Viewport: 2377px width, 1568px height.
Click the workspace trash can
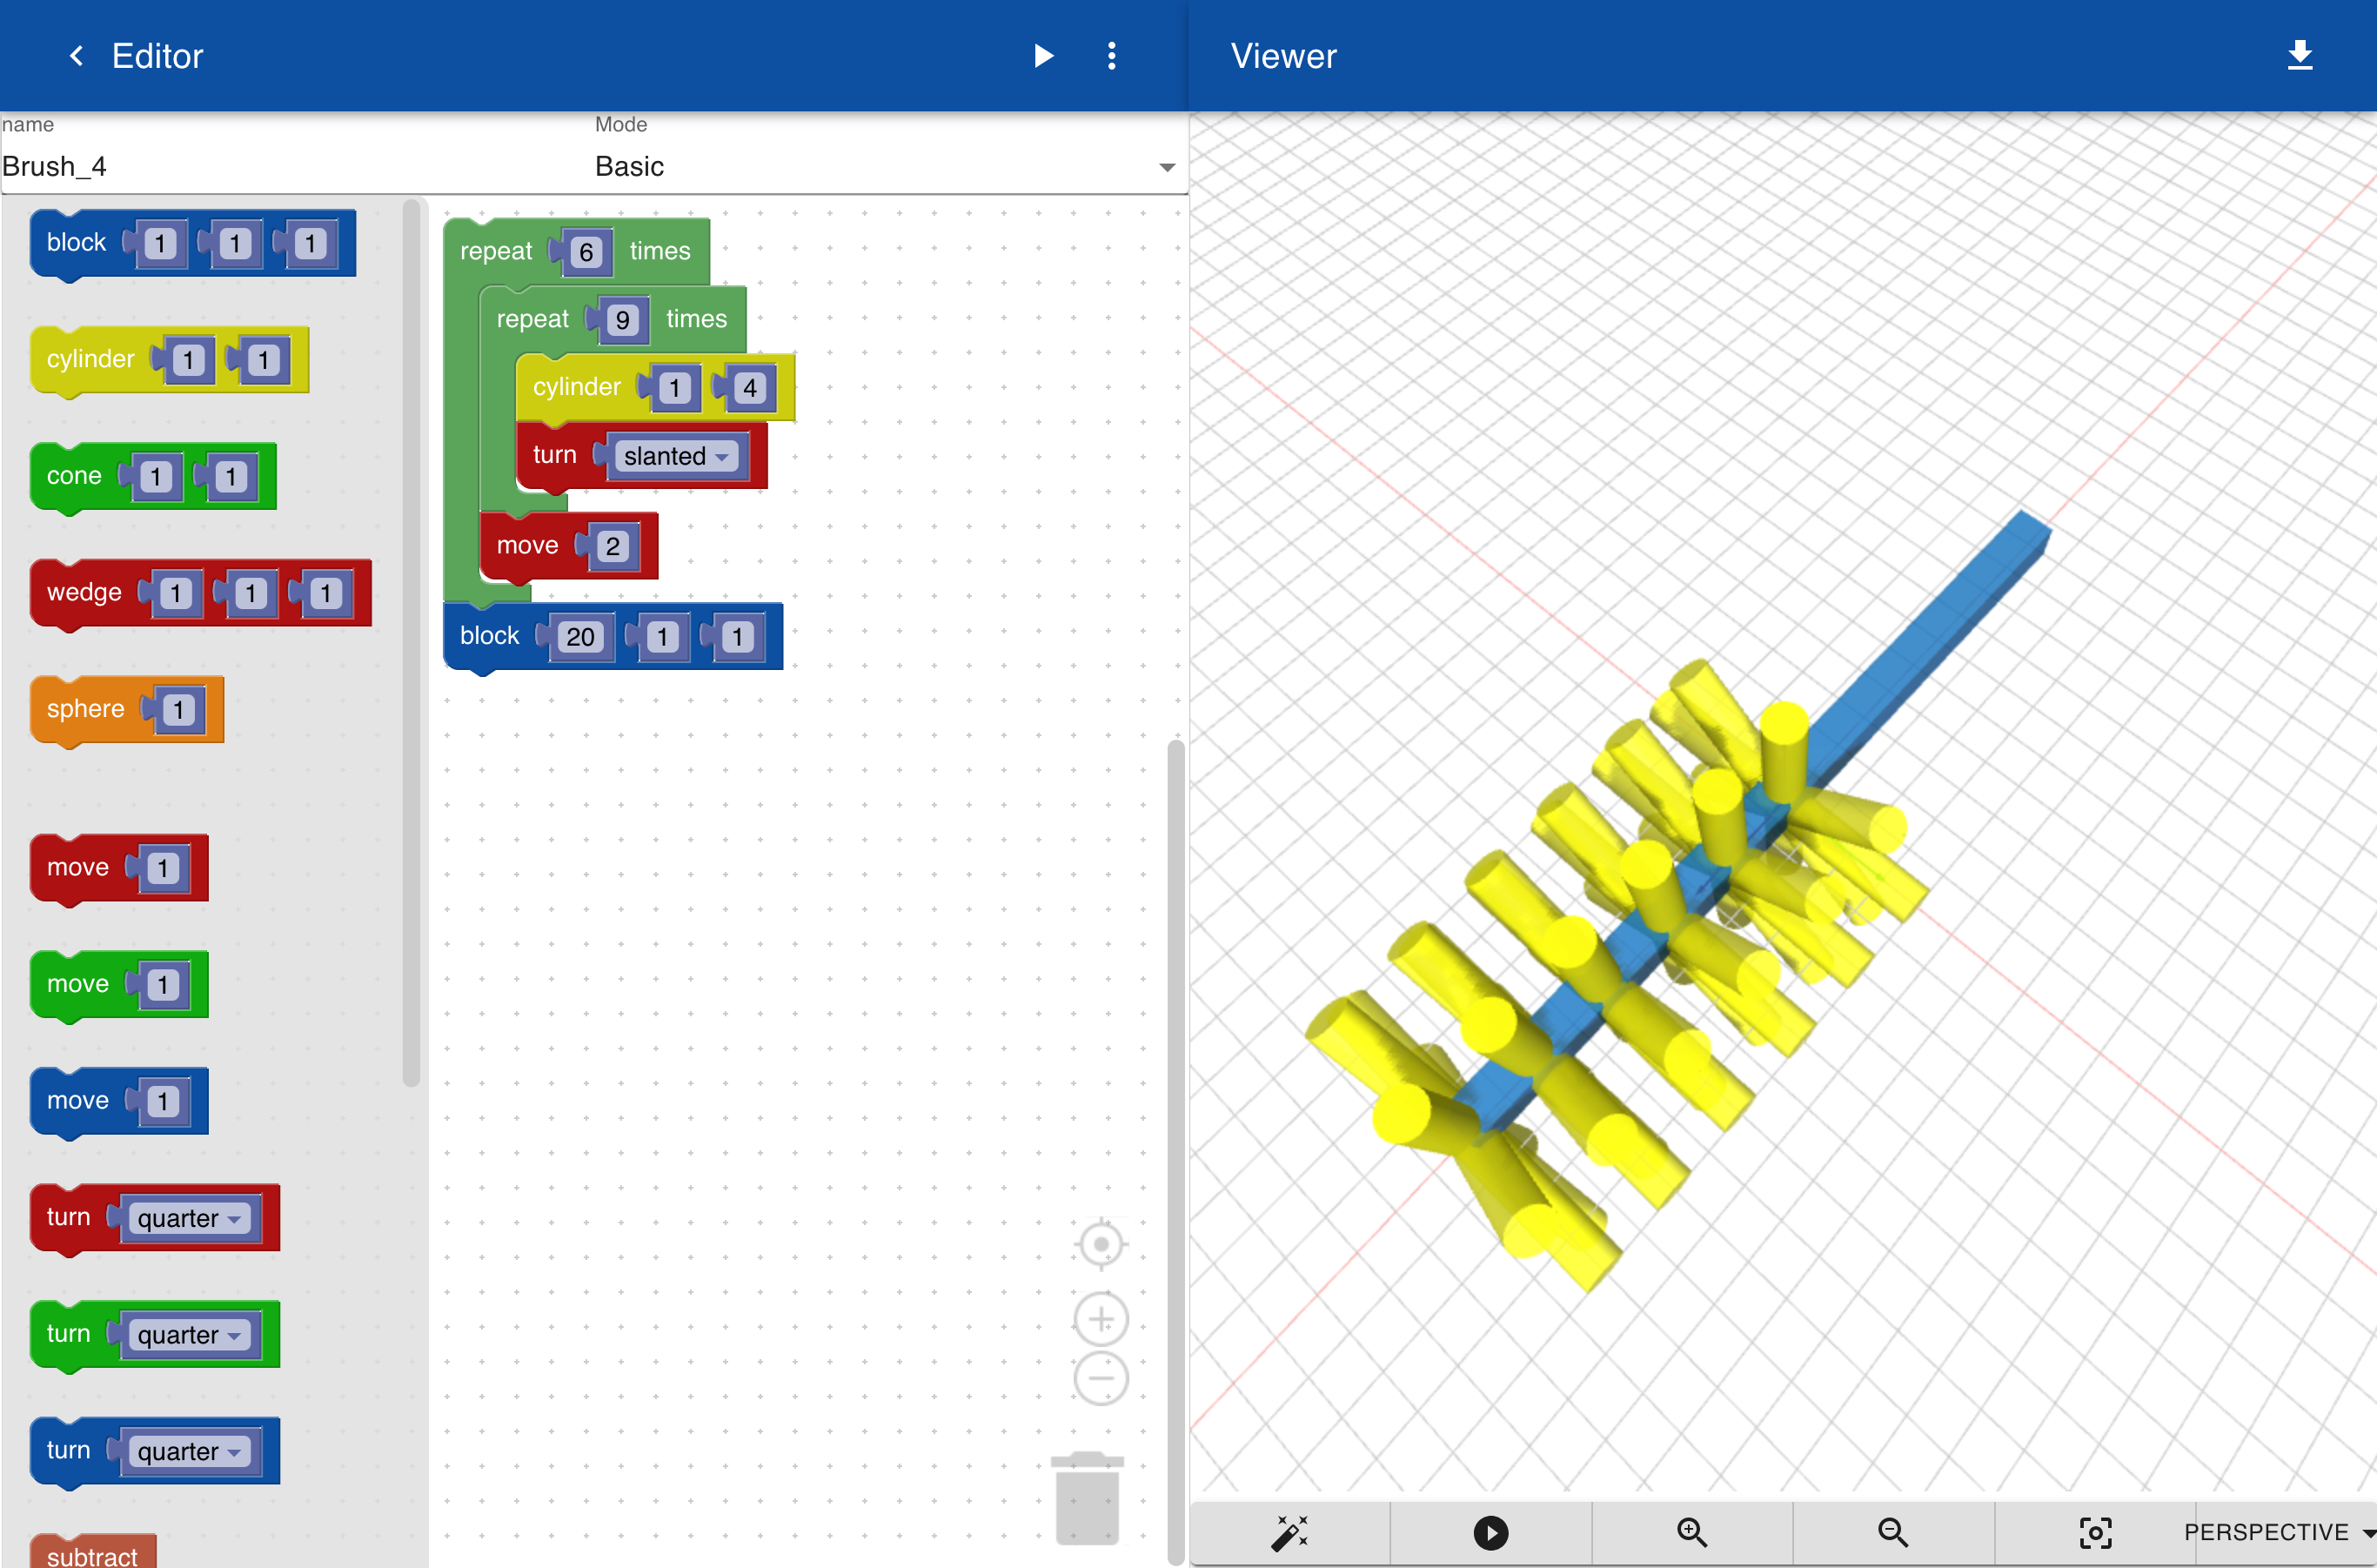(x=1087, y=1498)
